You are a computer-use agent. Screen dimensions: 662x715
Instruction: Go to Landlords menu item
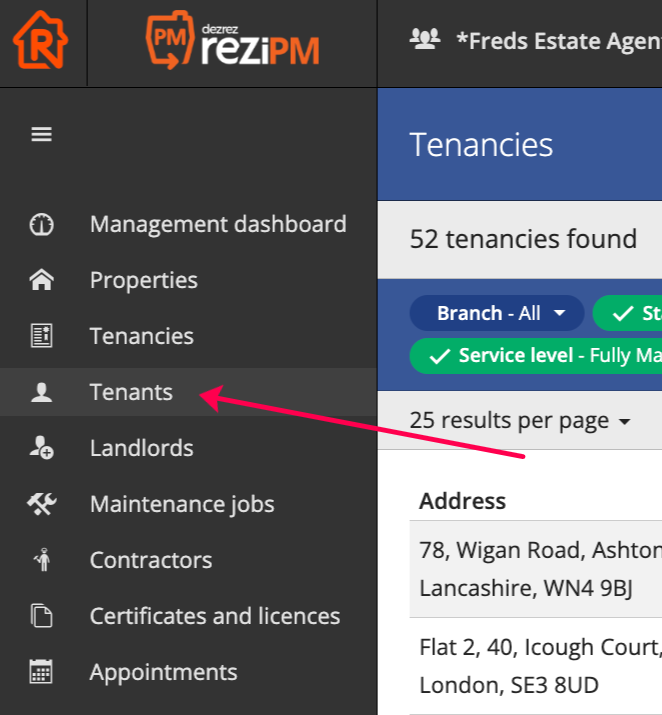click(141, 448)
